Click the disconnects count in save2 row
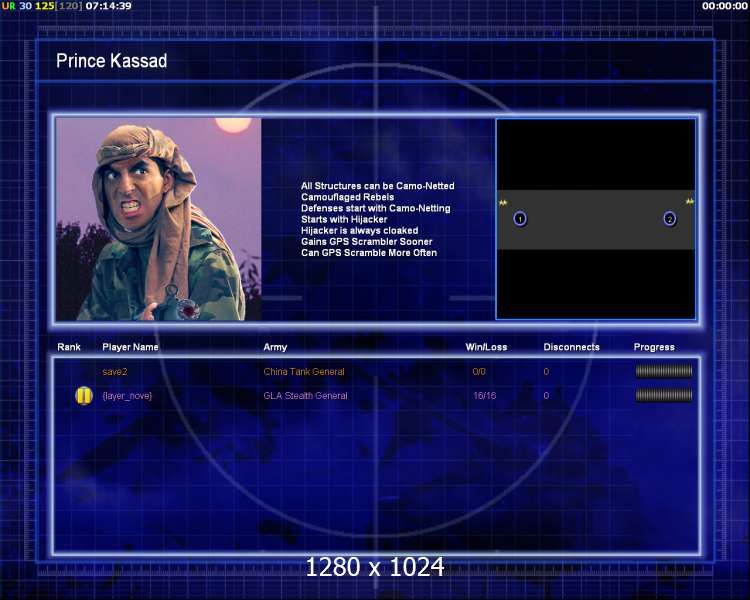750x600 pixels. point(546,372)
